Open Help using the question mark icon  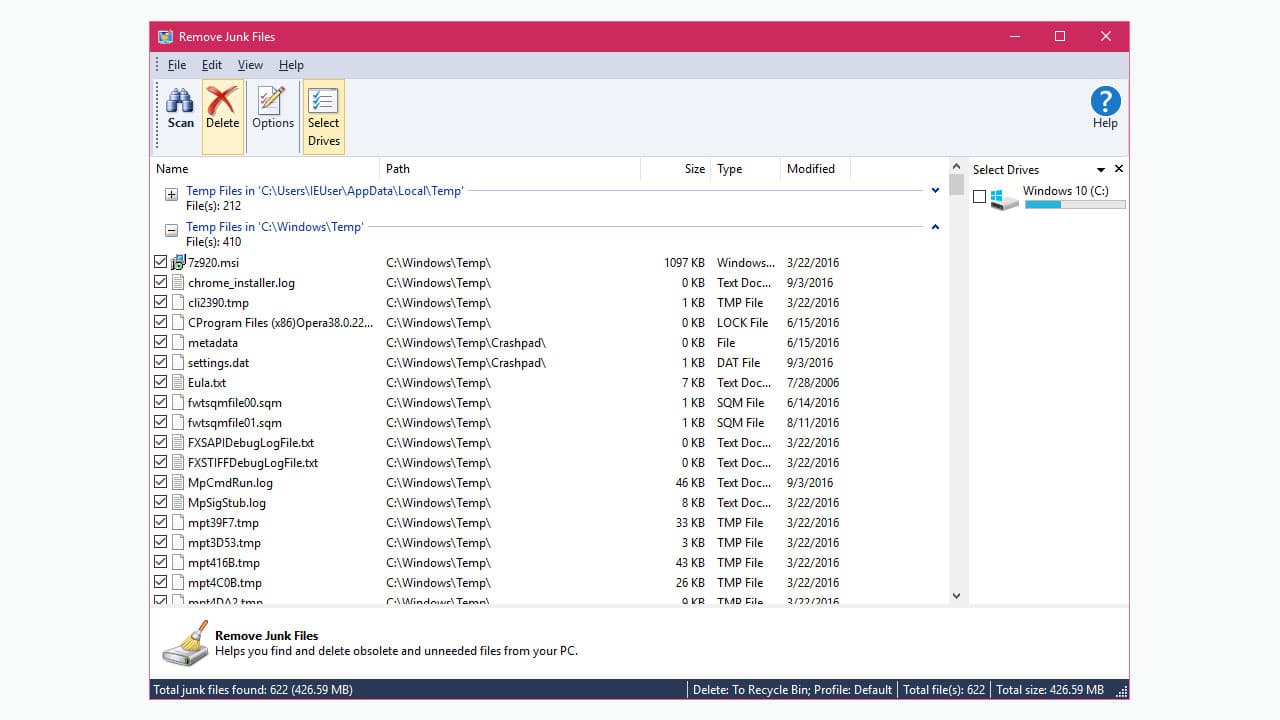[1105, 100]
